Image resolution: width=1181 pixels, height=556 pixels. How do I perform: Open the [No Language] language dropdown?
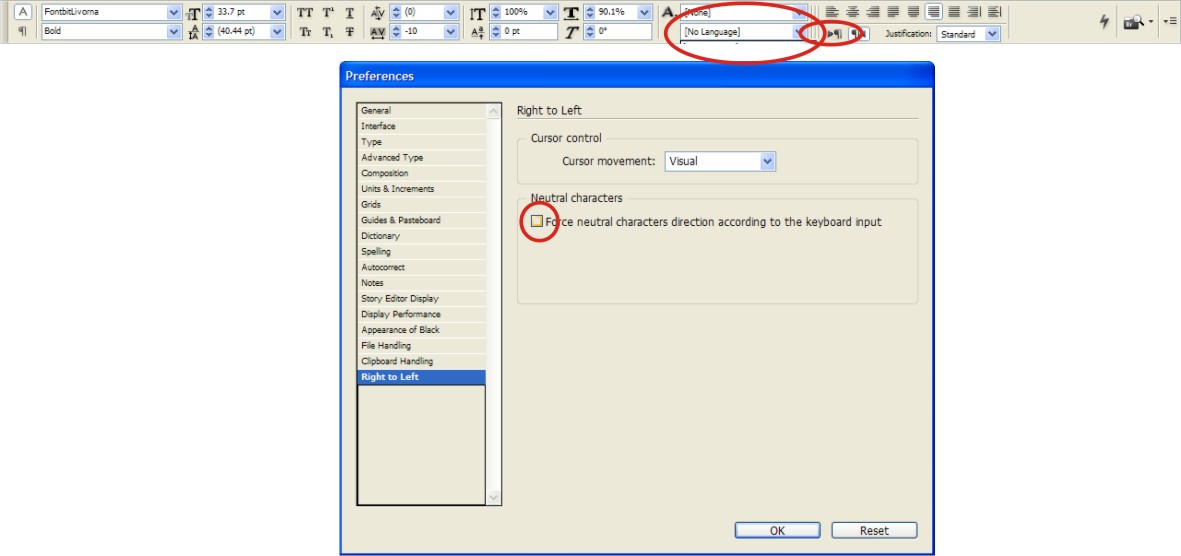[801, 32]
